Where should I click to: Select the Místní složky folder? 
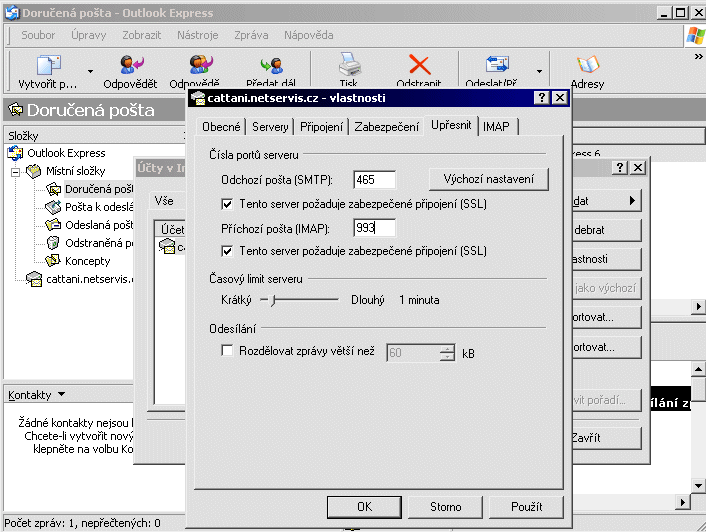pos(75,171)
